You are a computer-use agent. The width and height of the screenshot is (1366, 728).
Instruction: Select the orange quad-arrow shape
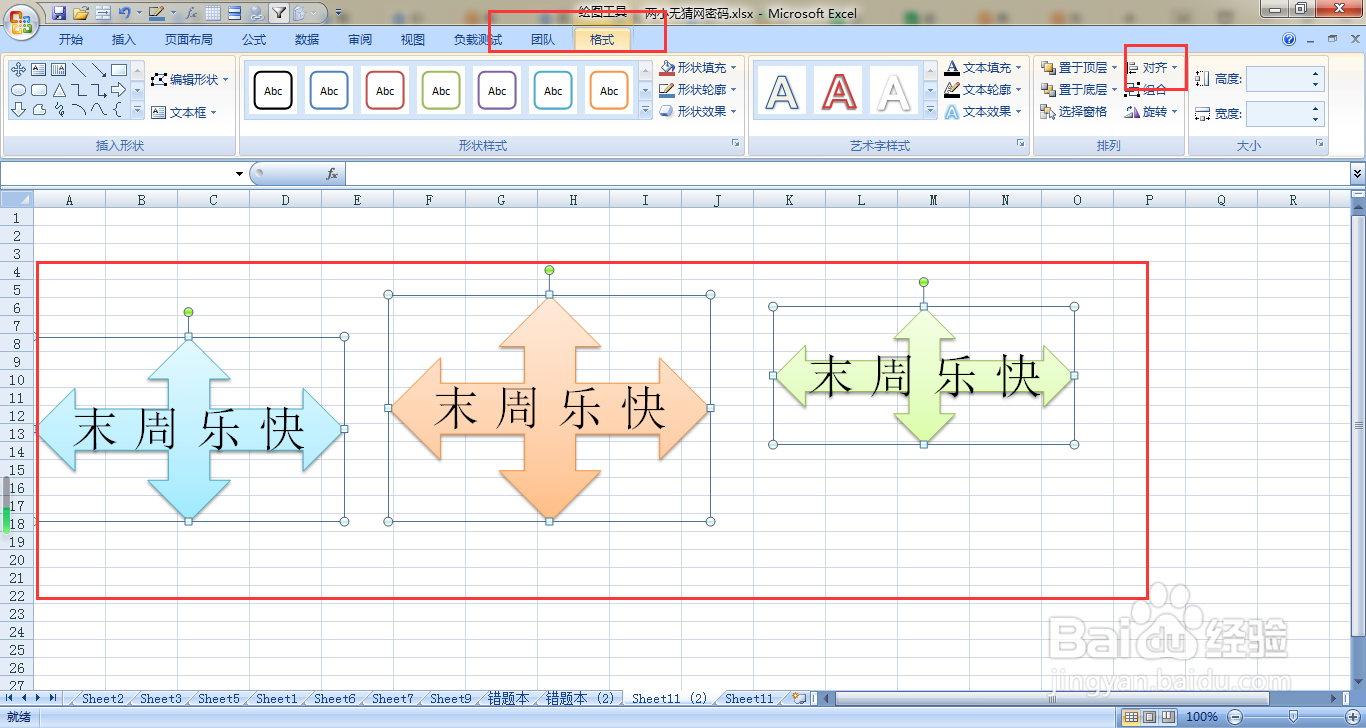click(549, 409)
